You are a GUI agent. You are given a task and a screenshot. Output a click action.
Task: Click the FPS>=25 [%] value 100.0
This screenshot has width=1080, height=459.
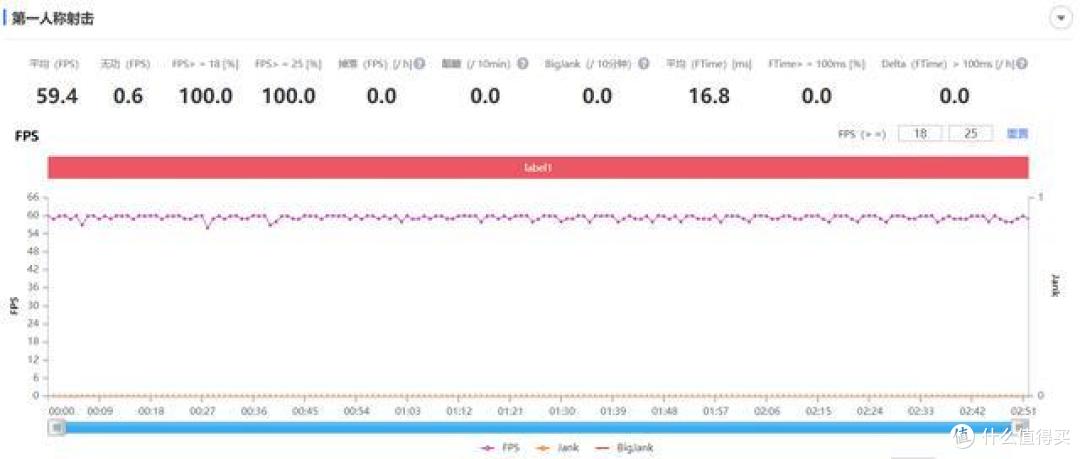point(289,96)
